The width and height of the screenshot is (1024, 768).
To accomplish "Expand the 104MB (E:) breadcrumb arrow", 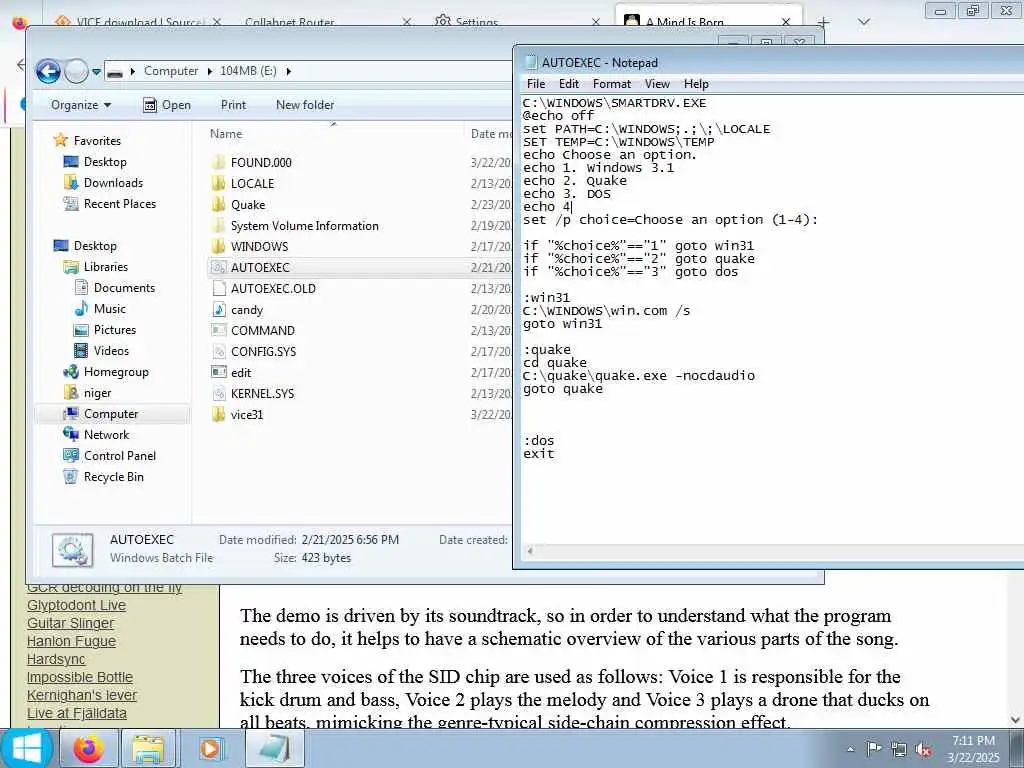I will pos(288,71).
